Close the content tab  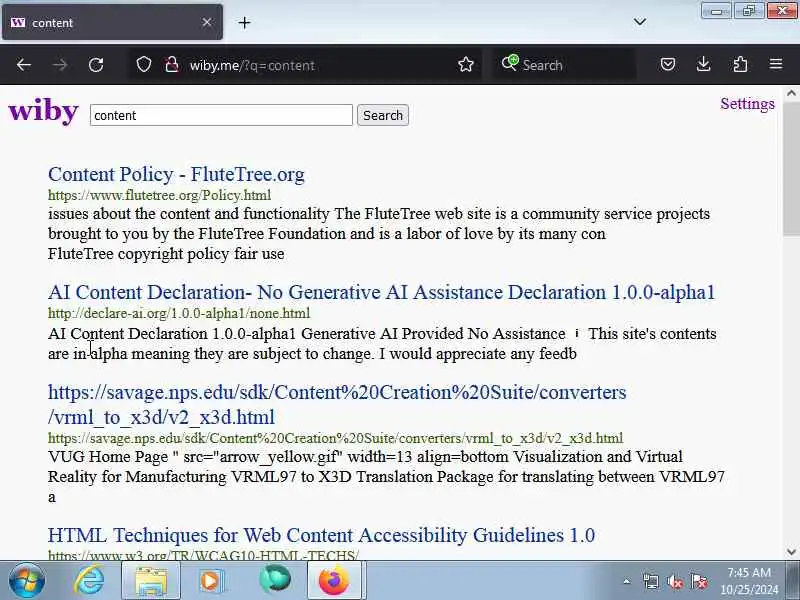[207, 22]
